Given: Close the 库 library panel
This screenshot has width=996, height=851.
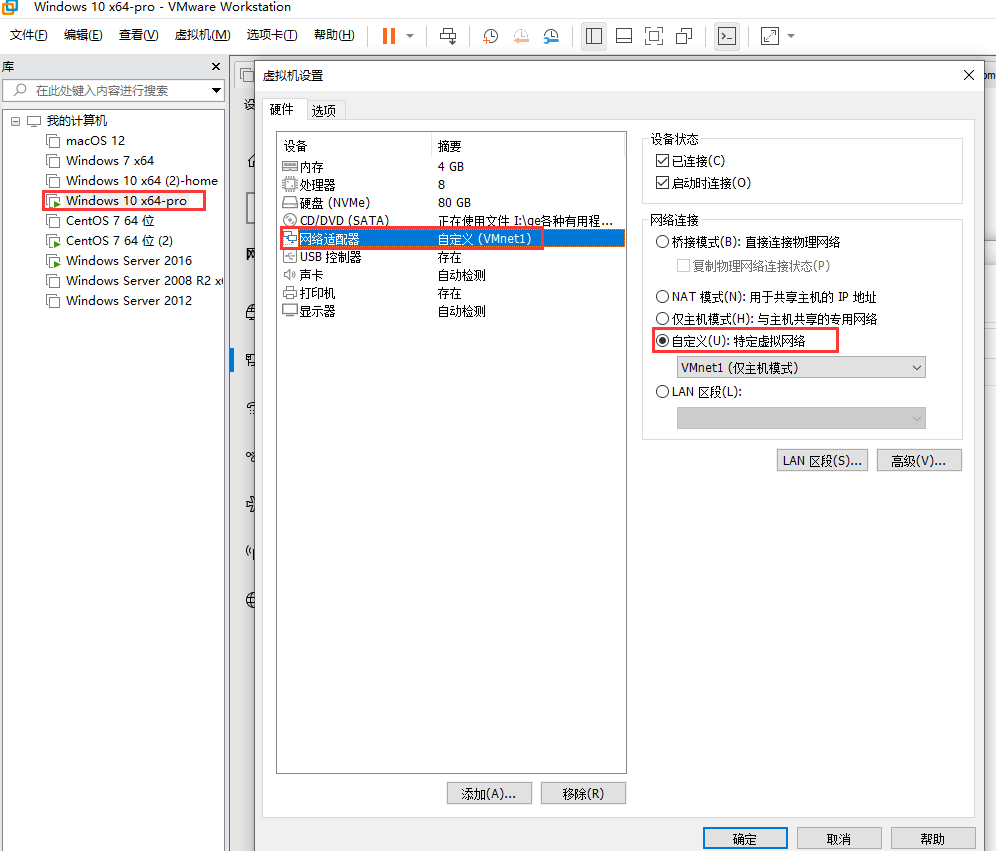Looking at the screenshot, I should 216,67.
